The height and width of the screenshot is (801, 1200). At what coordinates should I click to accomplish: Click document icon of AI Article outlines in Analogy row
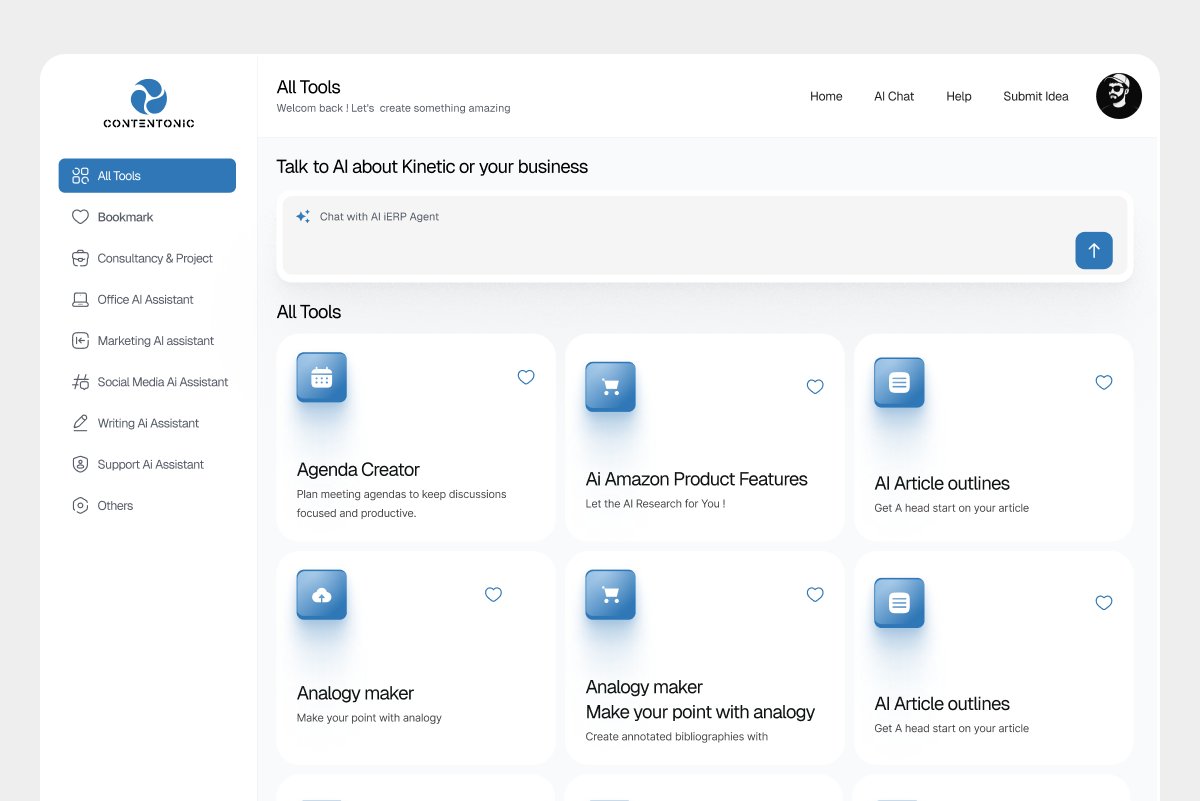coord(899,603)
